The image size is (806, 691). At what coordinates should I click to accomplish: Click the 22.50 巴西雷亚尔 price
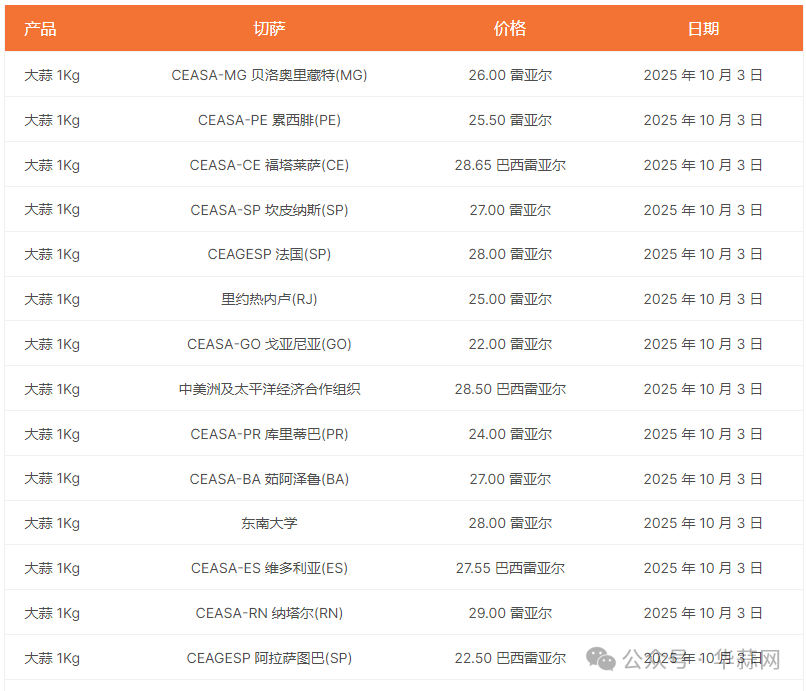[x=510, y=658]
